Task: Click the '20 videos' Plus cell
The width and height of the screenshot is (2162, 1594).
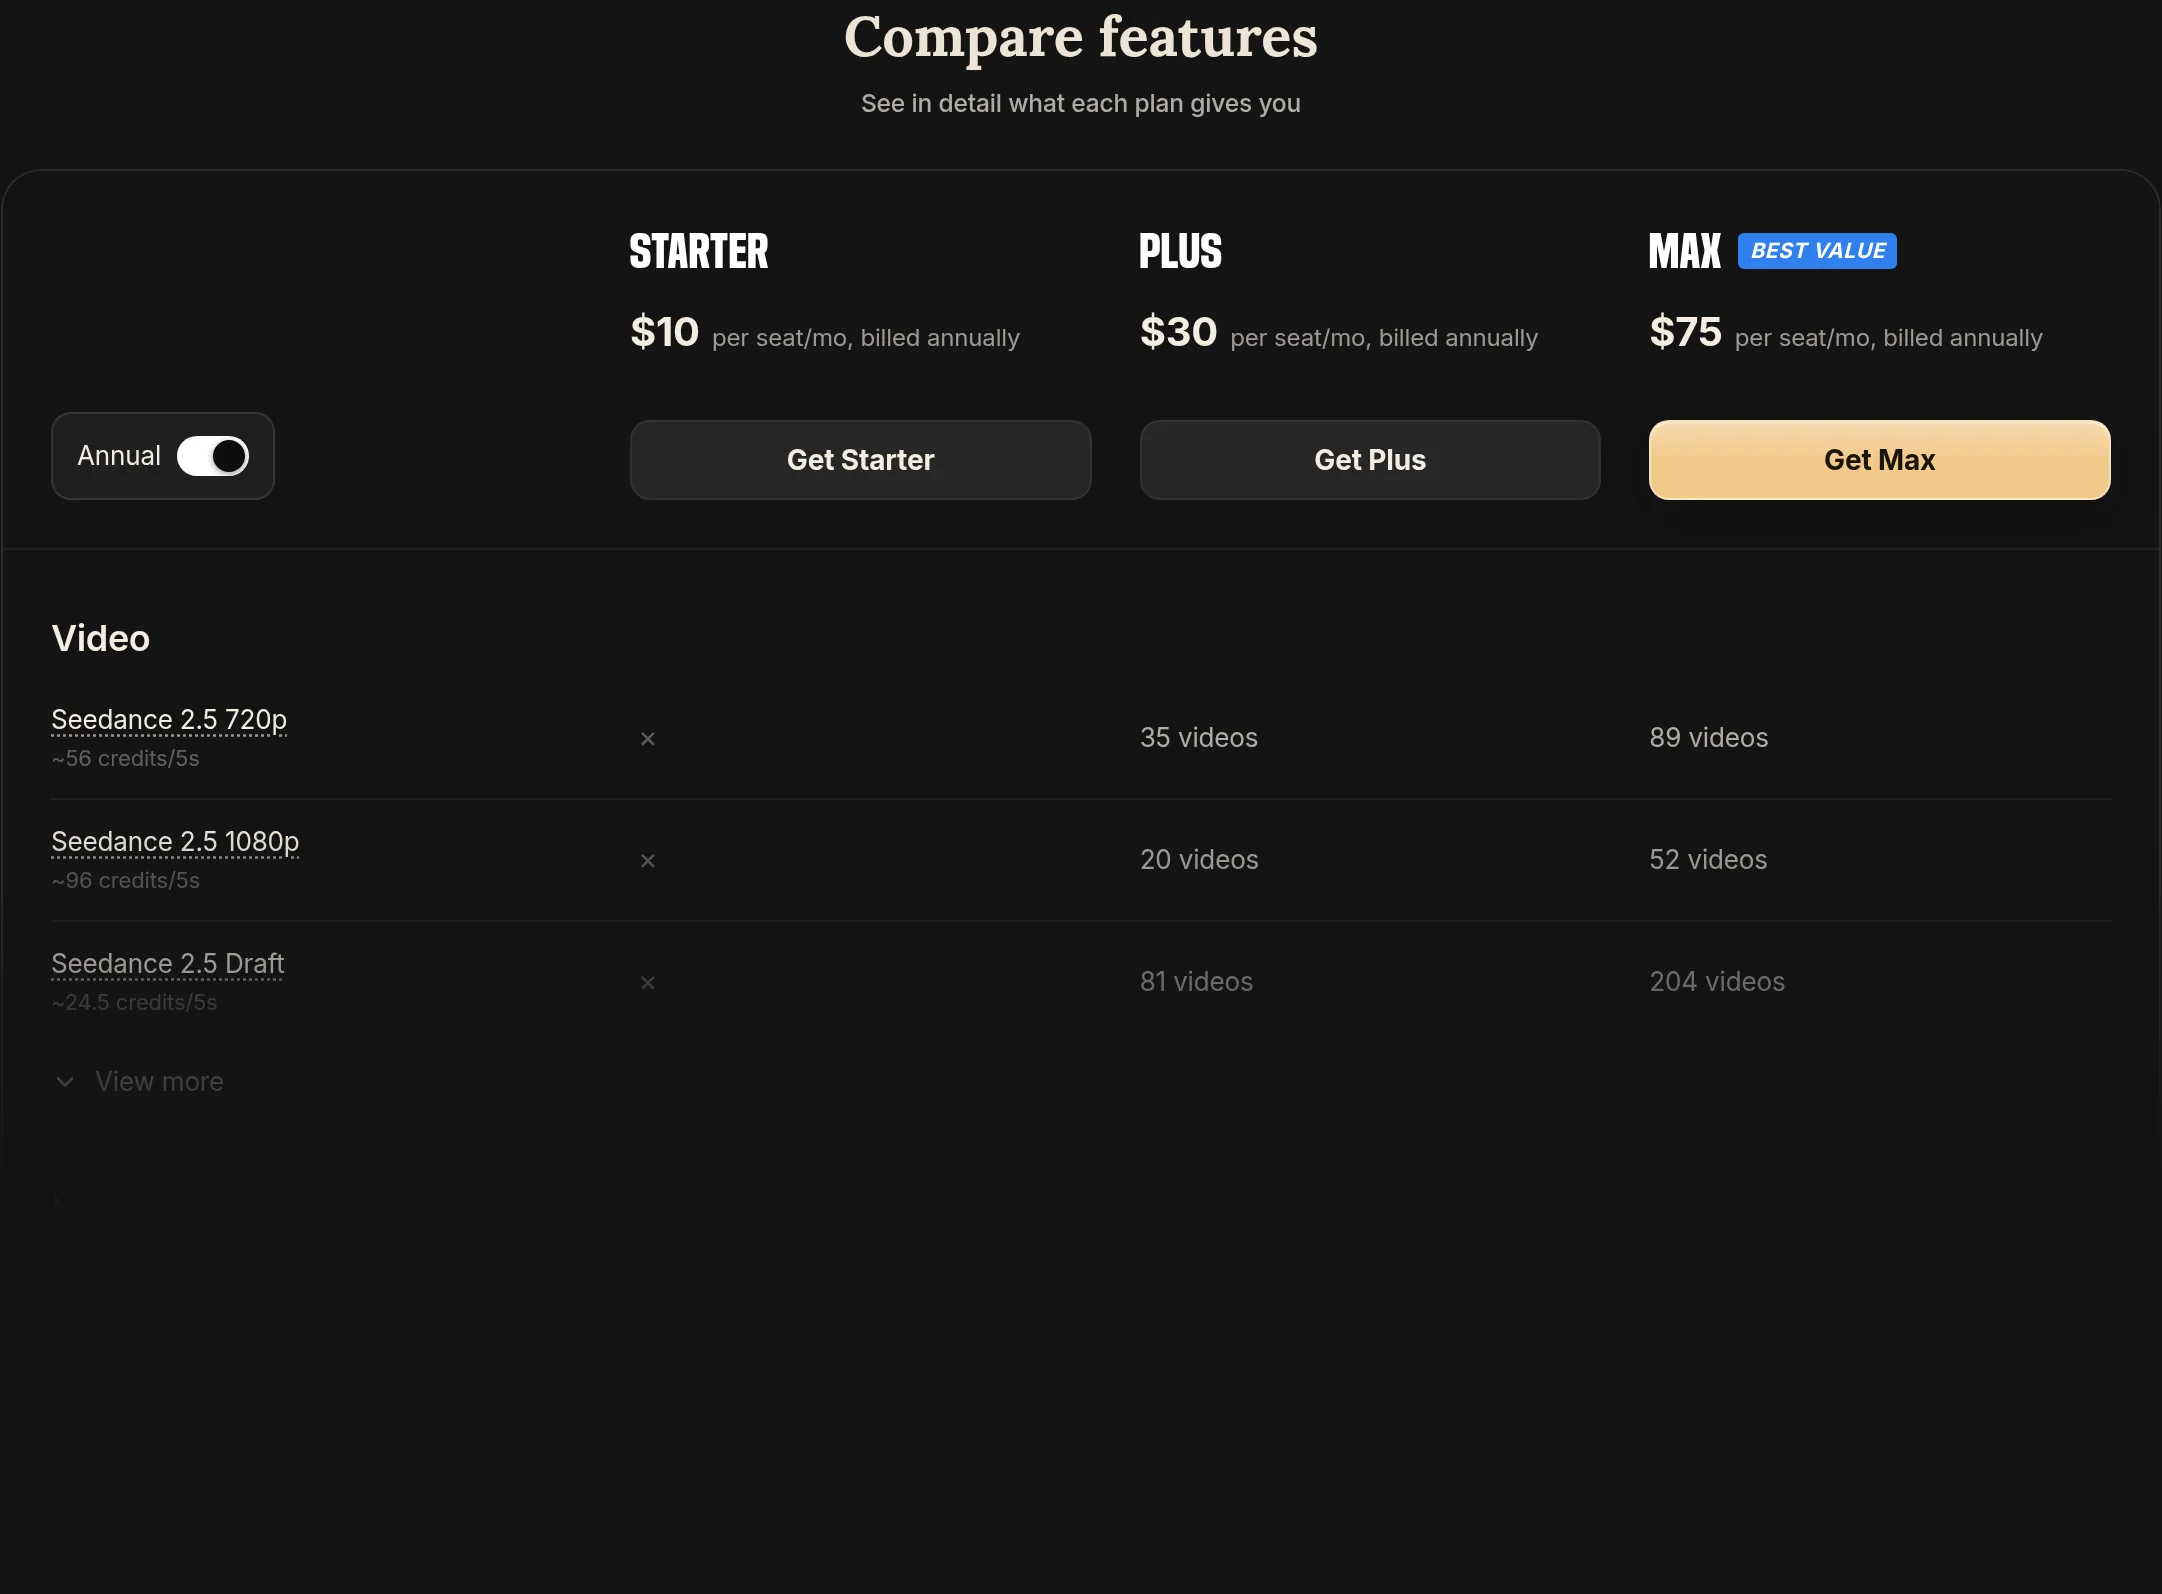Action: (1199, 860)
